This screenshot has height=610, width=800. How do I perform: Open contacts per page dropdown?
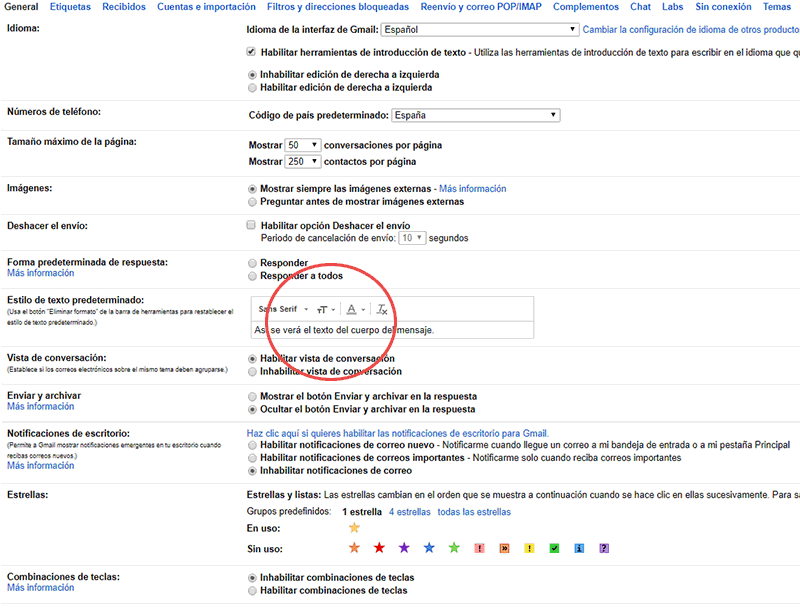click(x=303, y=162)
